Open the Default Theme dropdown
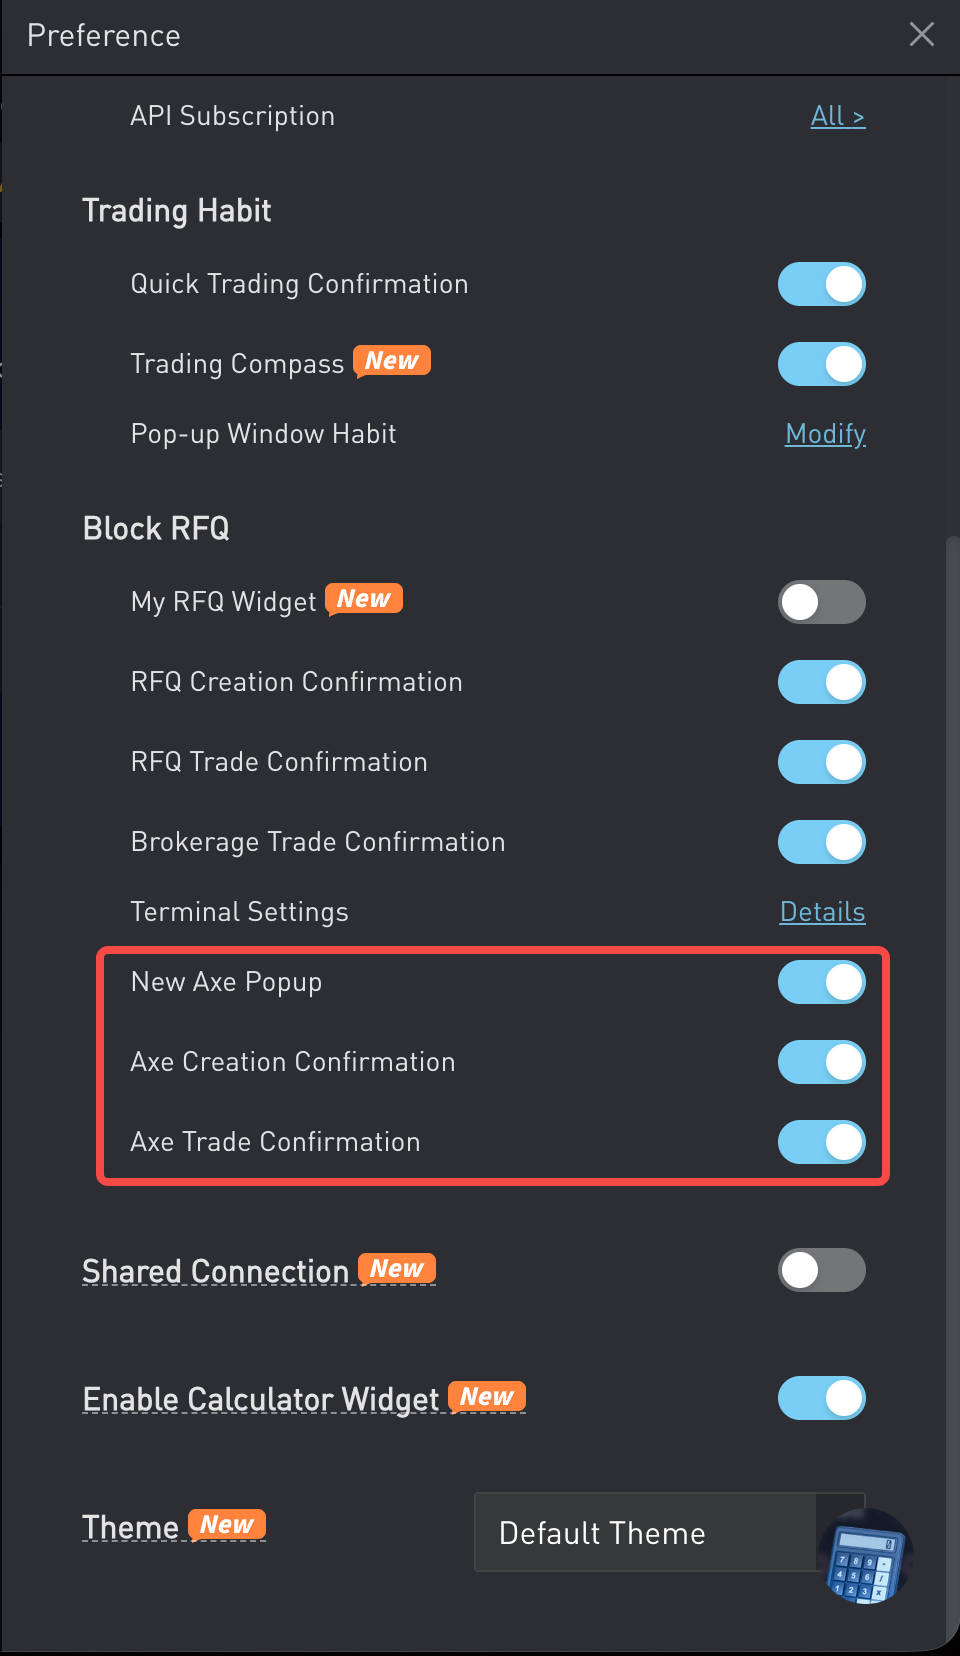Viewport: 960px width, 1656px height. [645, 1532]
